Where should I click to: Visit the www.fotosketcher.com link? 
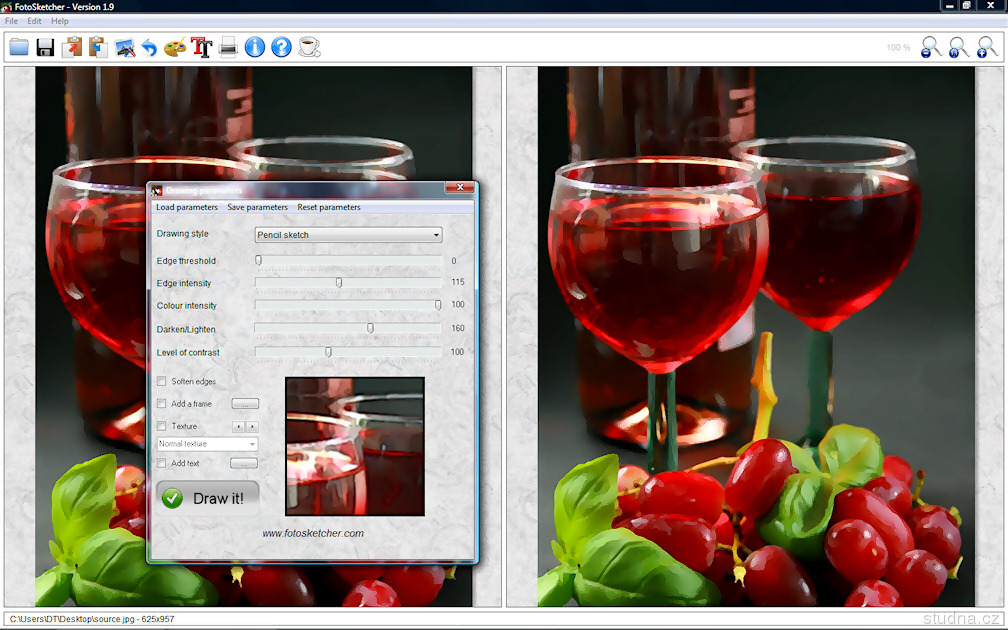pos(313,533)
